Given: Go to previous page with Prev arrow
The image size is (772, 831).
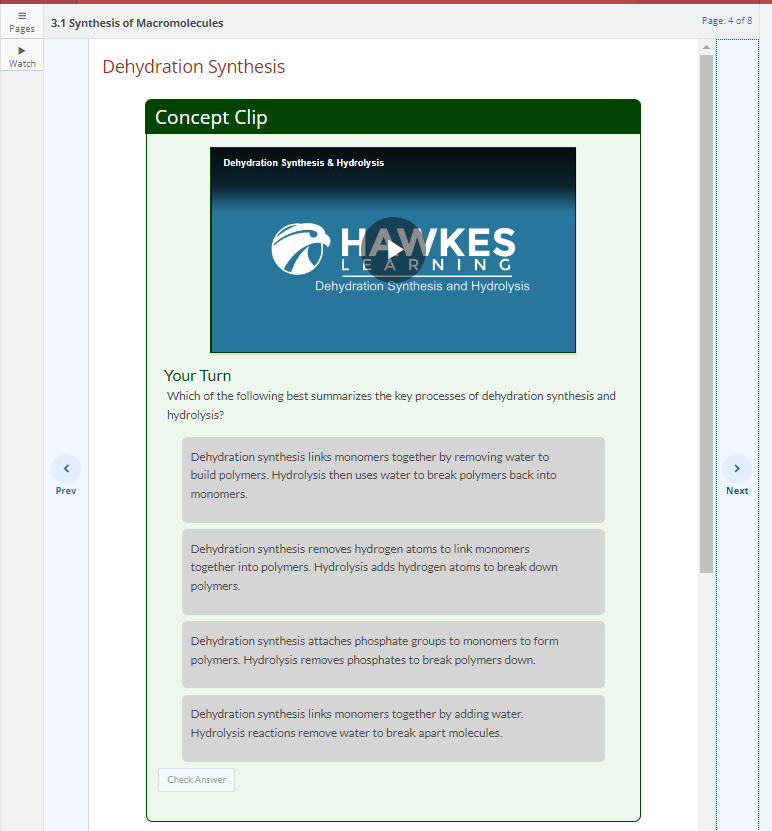Looking at the screenshot, I should [66, 468].
